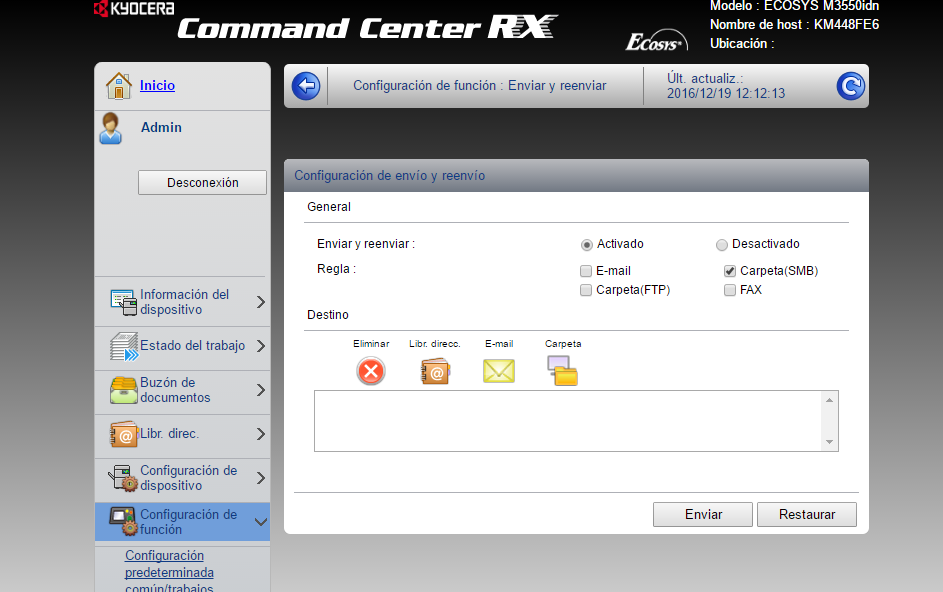Click the Restaurar button
This screenshot has width=943, height=592.
pyautogui.click(x=806, y=514)
